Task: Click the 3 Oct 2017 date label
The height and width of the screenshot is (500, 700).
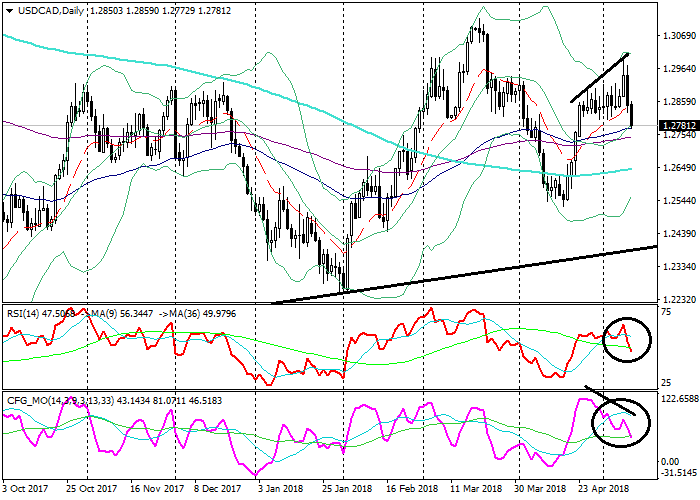Action: 24,491
